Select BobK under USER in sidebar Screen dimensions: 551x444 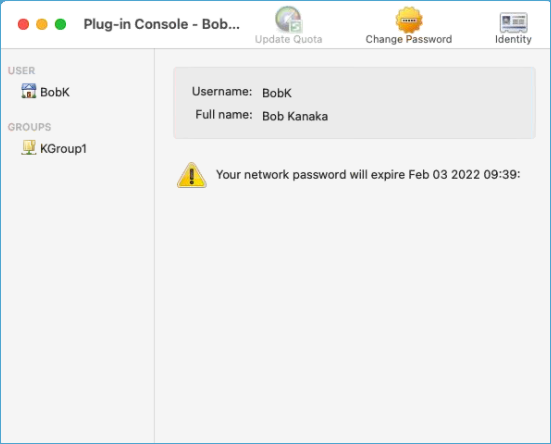coord(55,92)
